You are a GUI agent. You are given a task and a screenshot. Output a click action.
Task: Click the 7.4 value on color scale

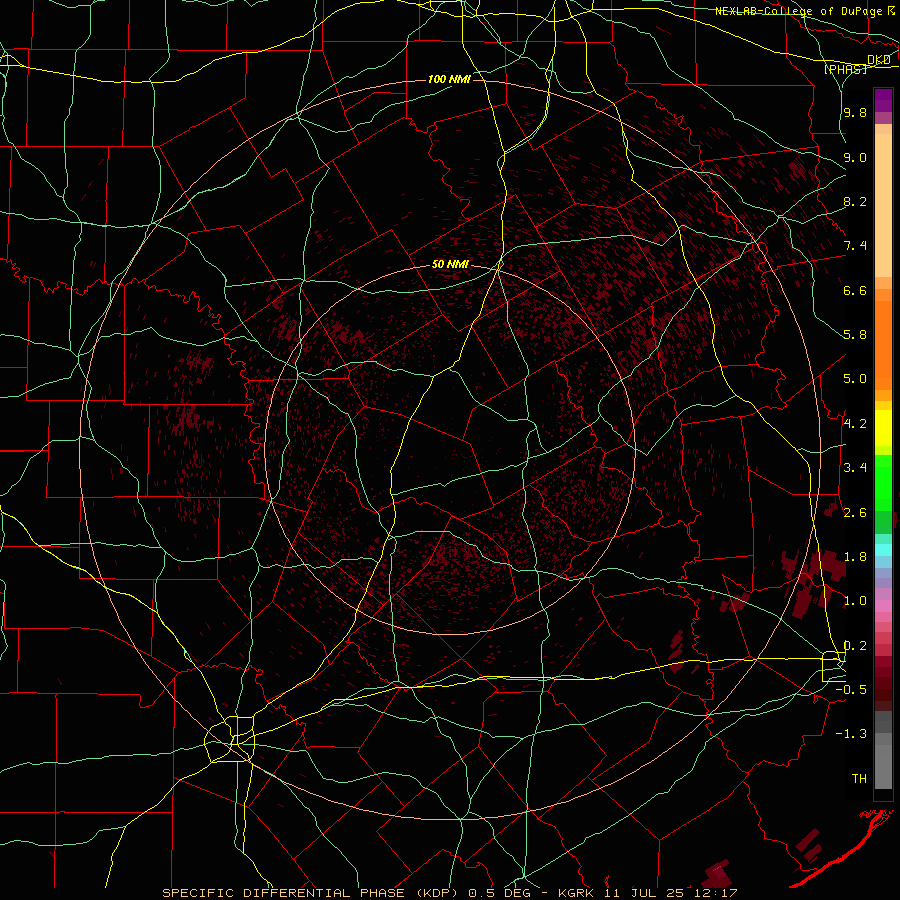(x=855, y=246)
